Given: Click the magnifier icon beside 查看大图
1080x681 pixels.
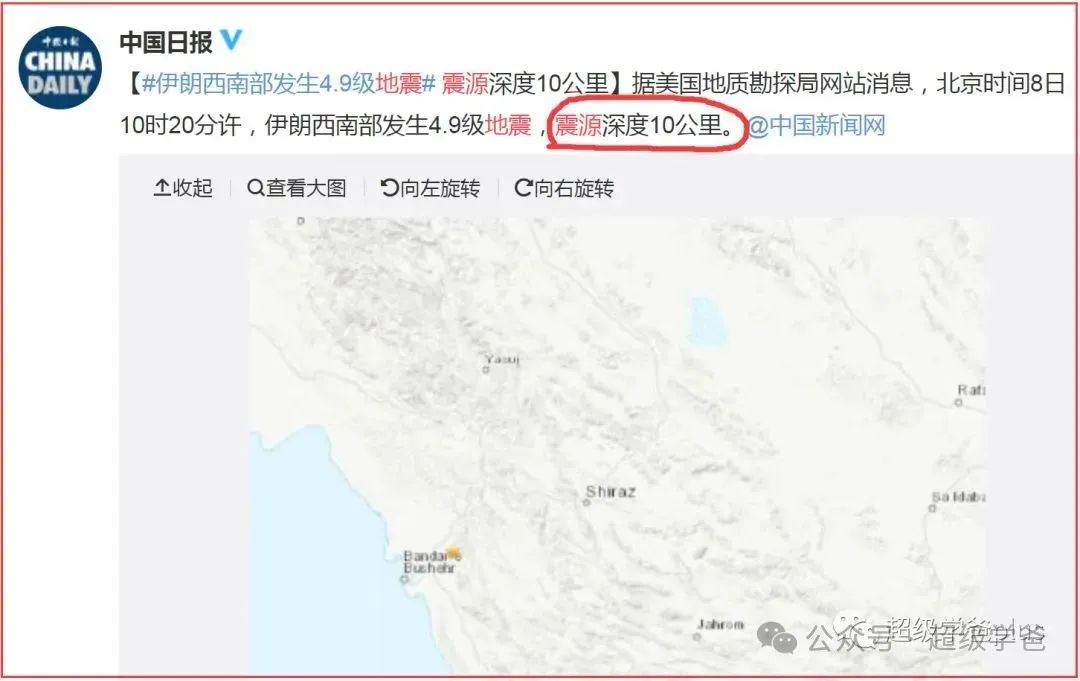Looking at the screenshot, I should pos(256,187).
